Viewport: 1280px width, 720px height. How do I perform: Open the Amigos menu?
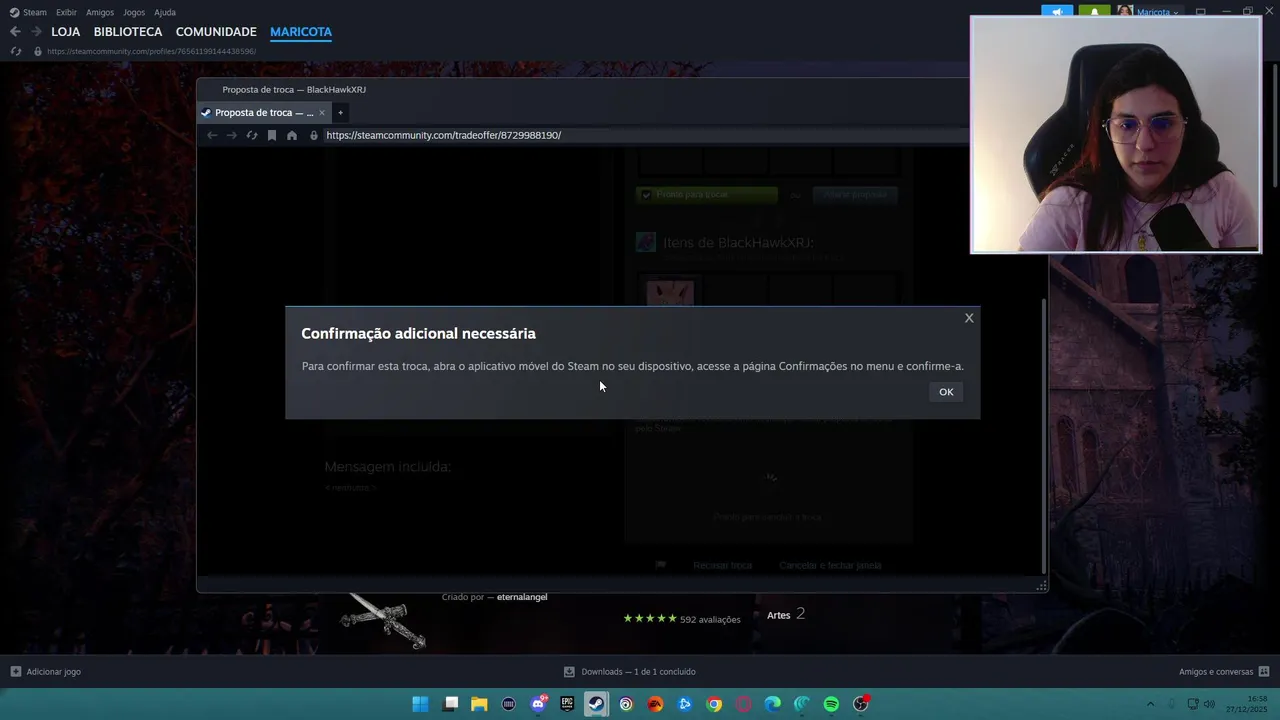click(100, 12)
